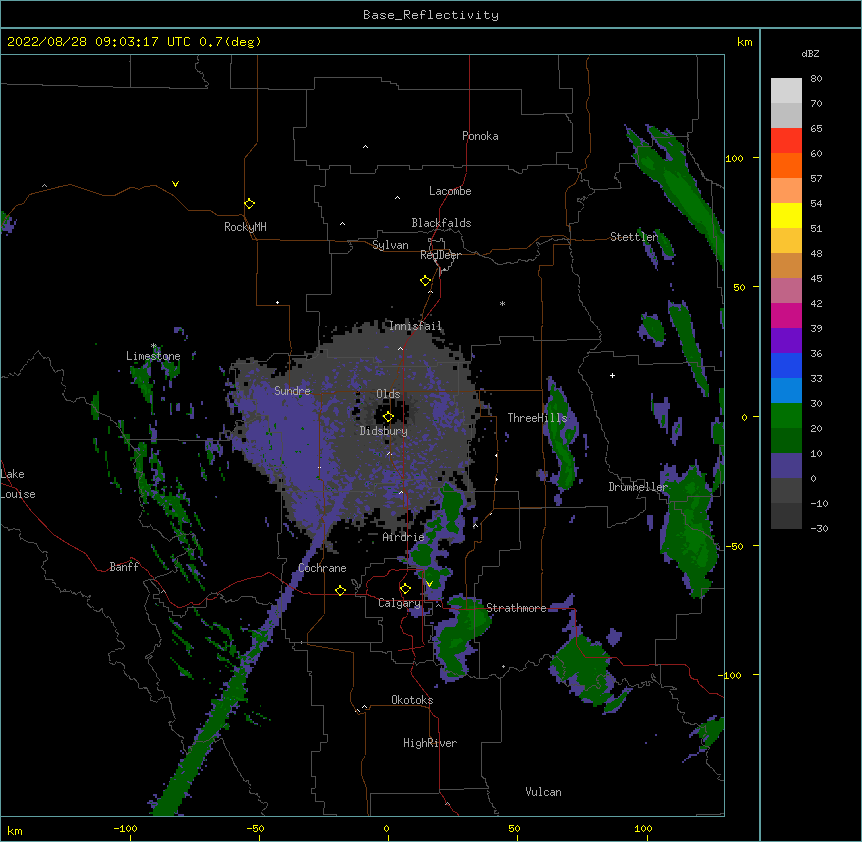
Task: Click the Vulcan city label
Action: point(543,792)
